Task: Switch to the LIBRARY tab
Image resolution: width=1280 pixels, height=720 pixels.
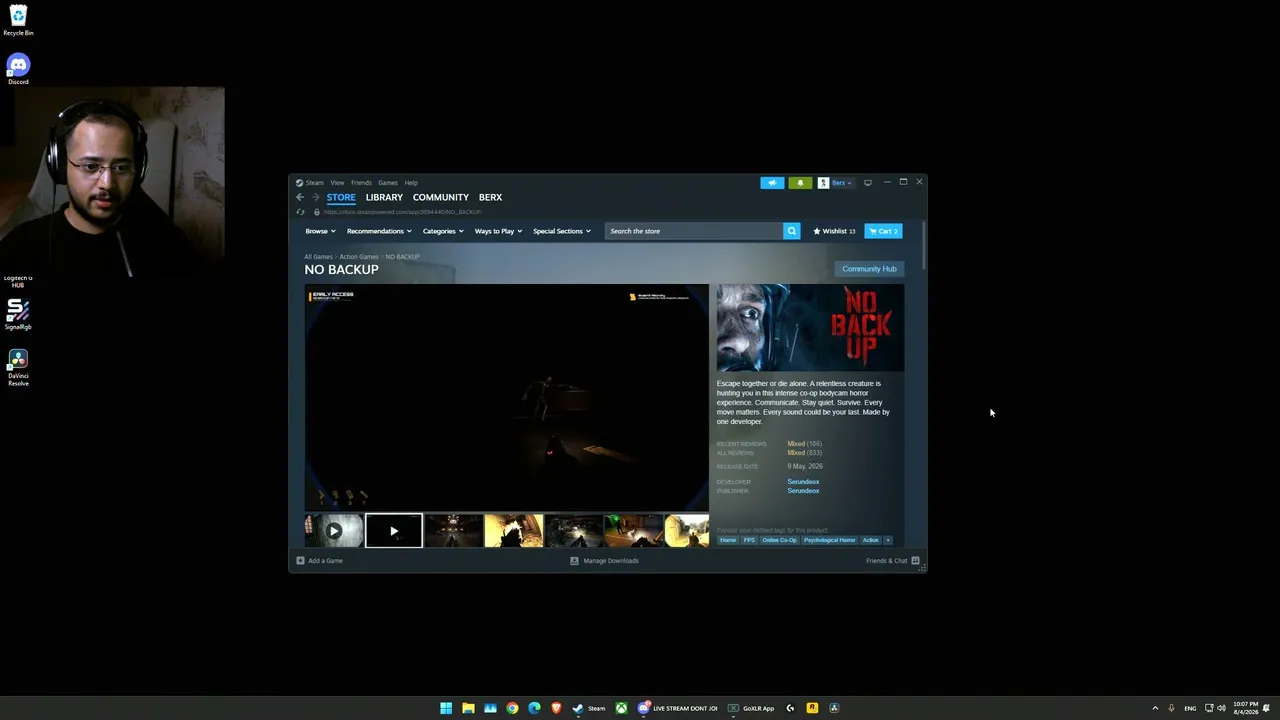Action: pyautogui.click(x=384, y=197)
